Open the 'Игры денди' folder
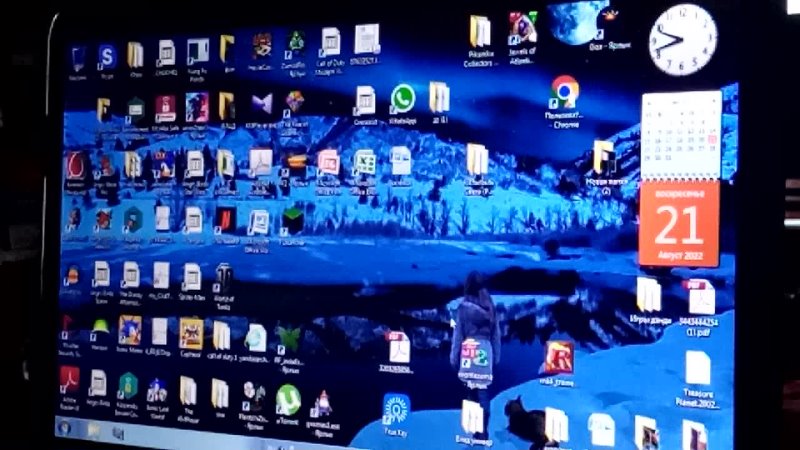This screenshot has width=800, height=450. [x=649, y=295]
